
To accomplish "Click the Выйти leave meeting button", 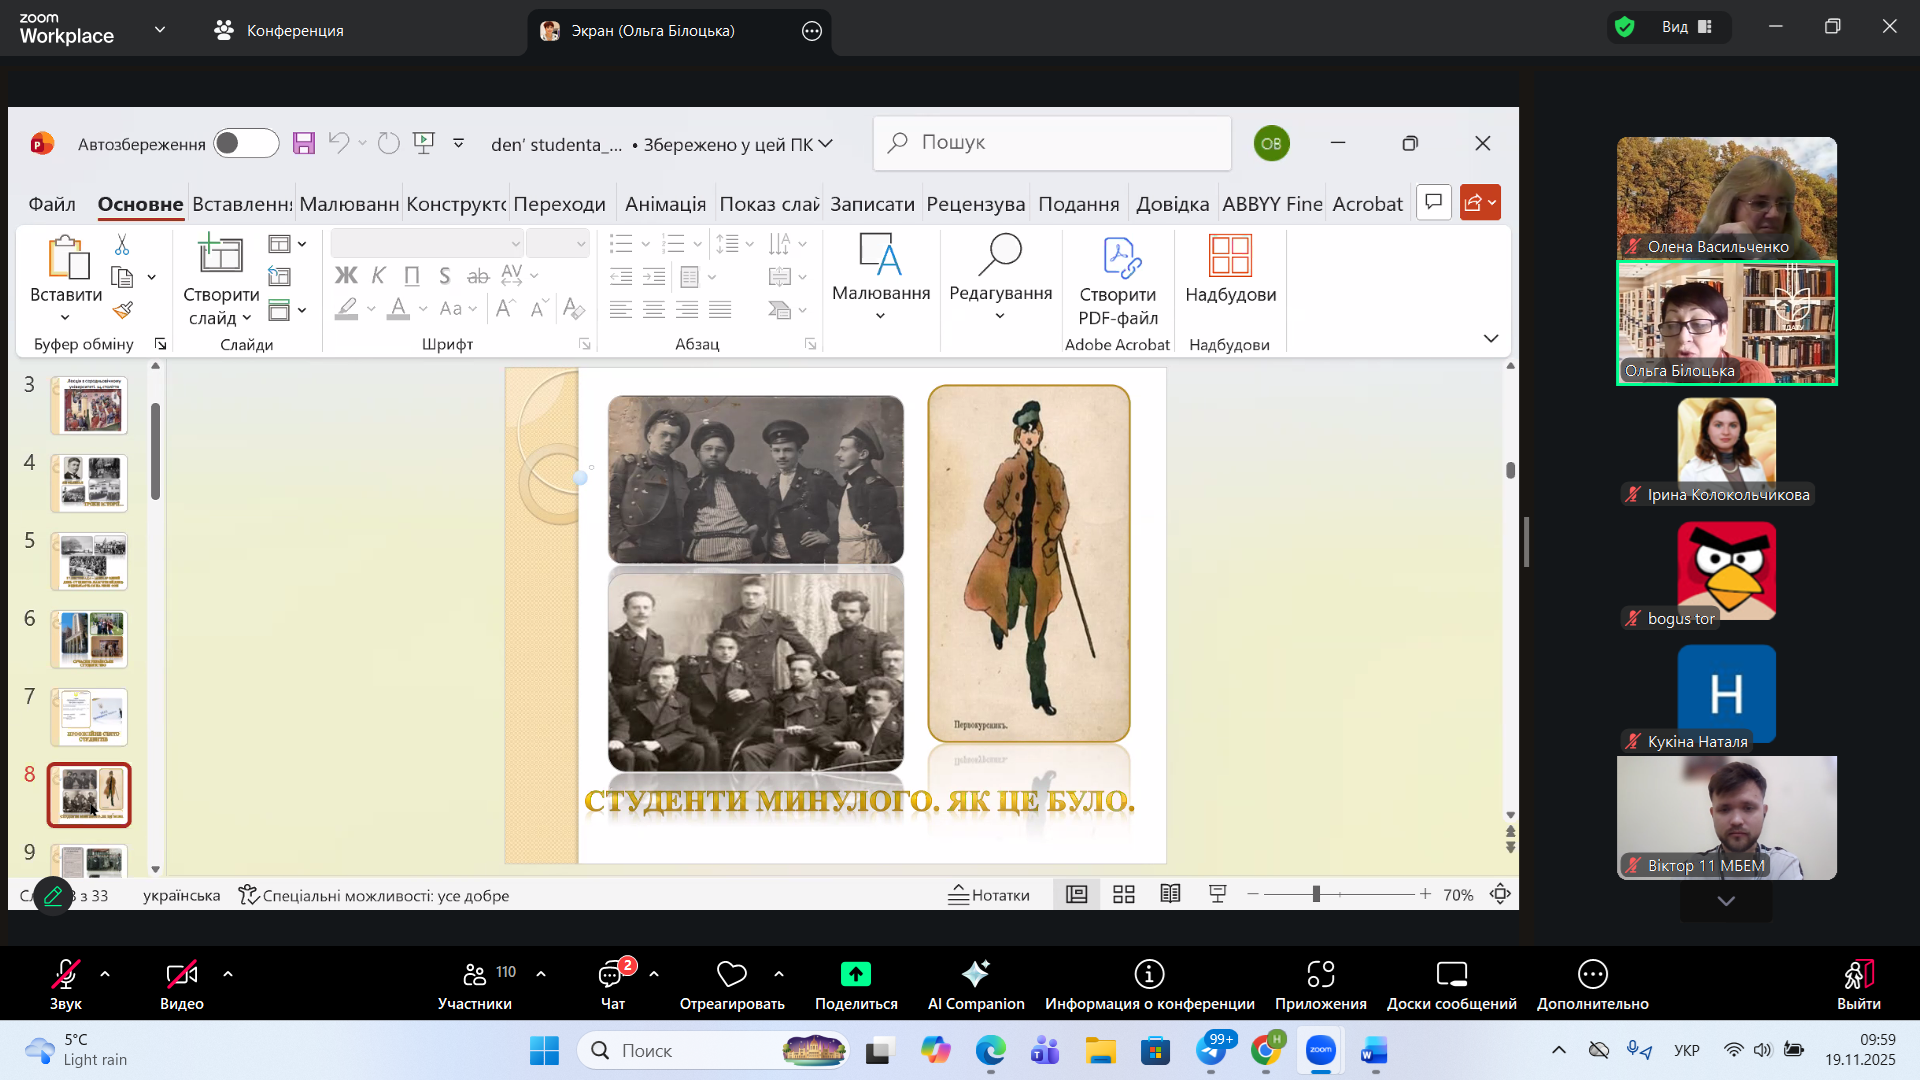I will [1858, 984].
